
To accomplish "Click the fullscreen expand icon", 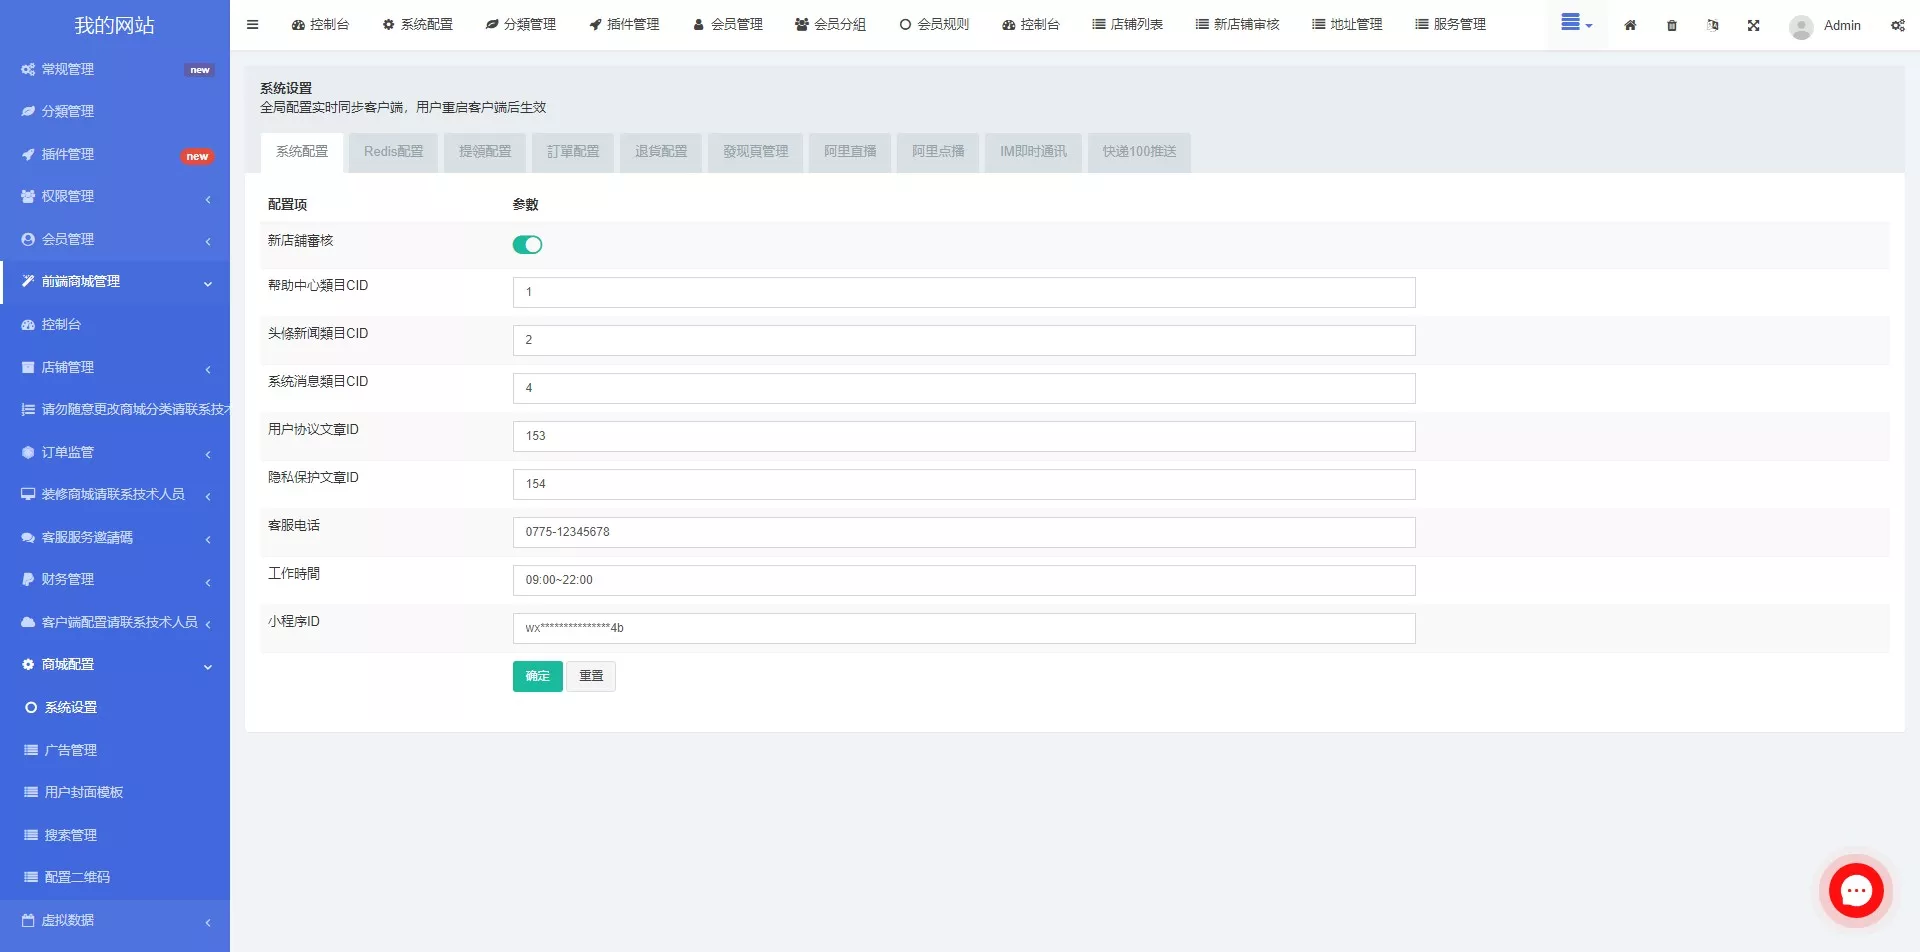I will pyautogui.click(x=1753, y=26).
